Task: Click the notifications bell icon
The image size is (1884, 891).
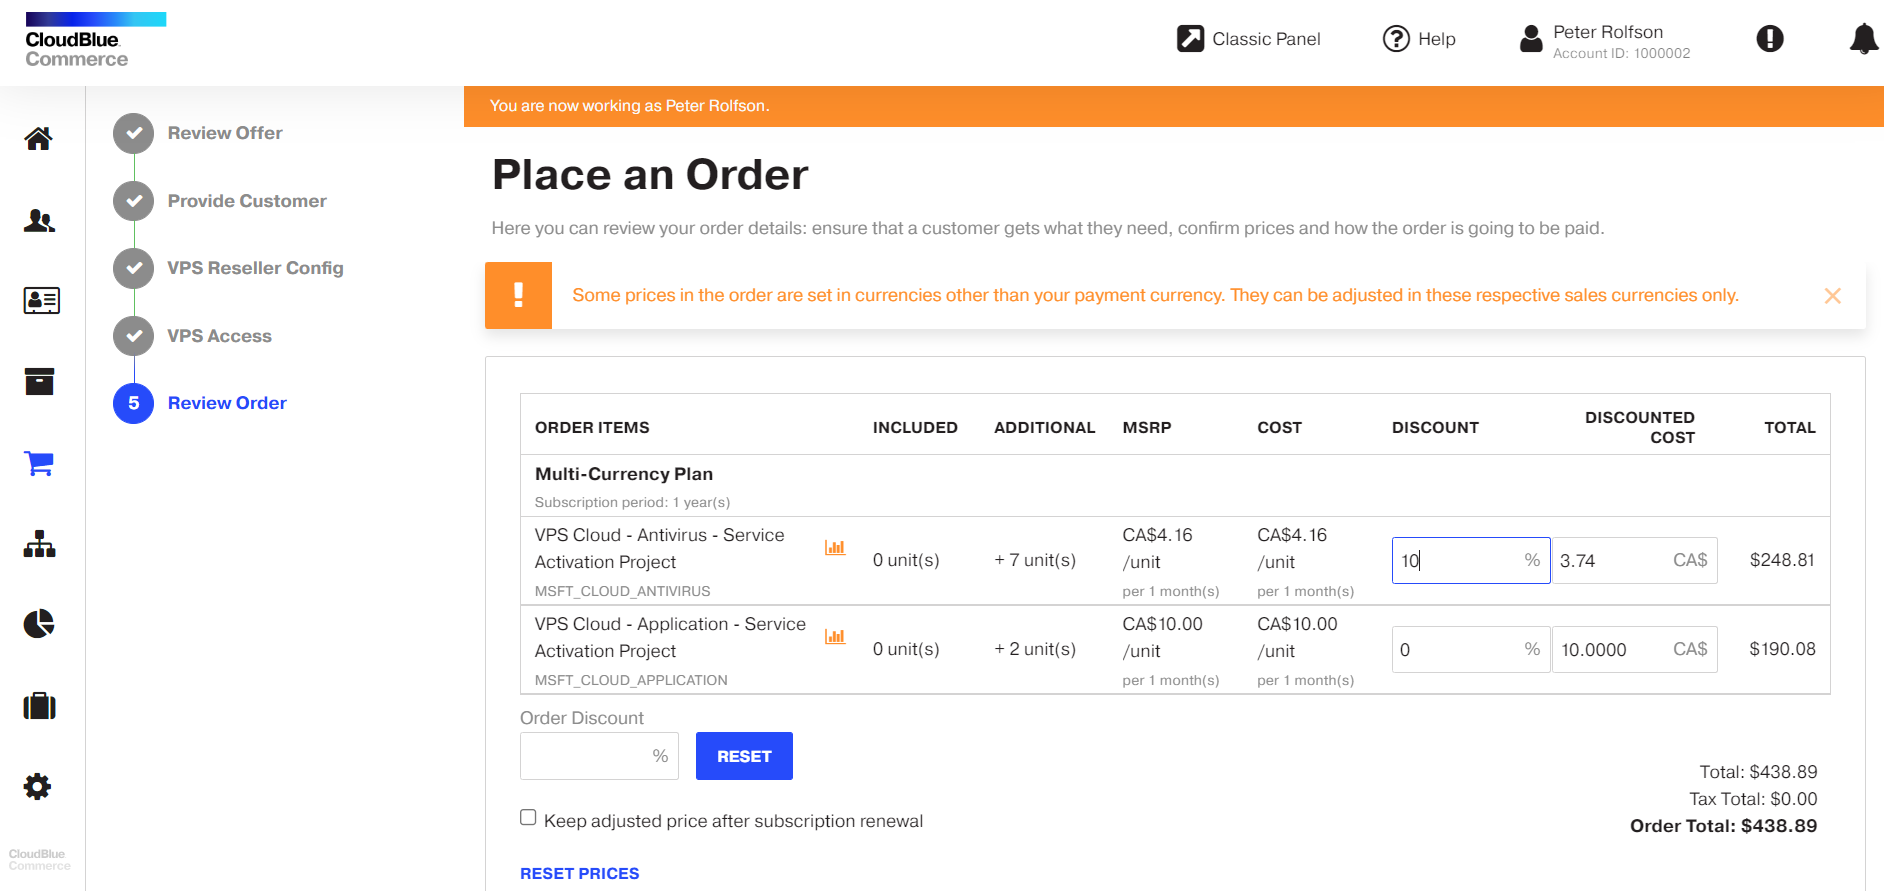Action: coord(1863,39)
